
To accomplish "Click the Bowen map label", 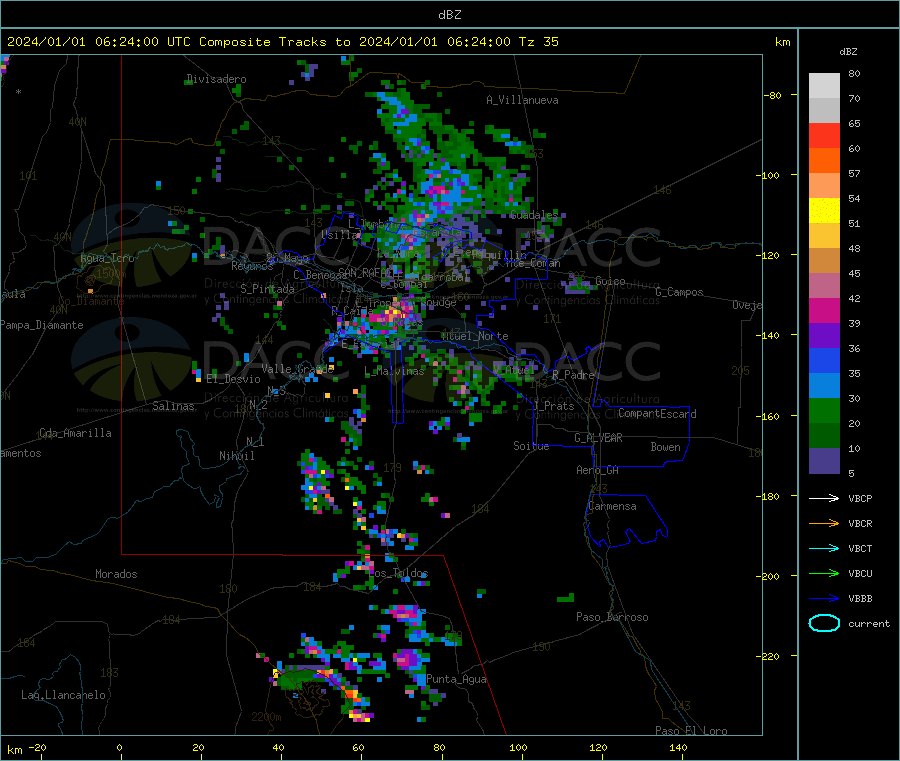I will point(665,447).
